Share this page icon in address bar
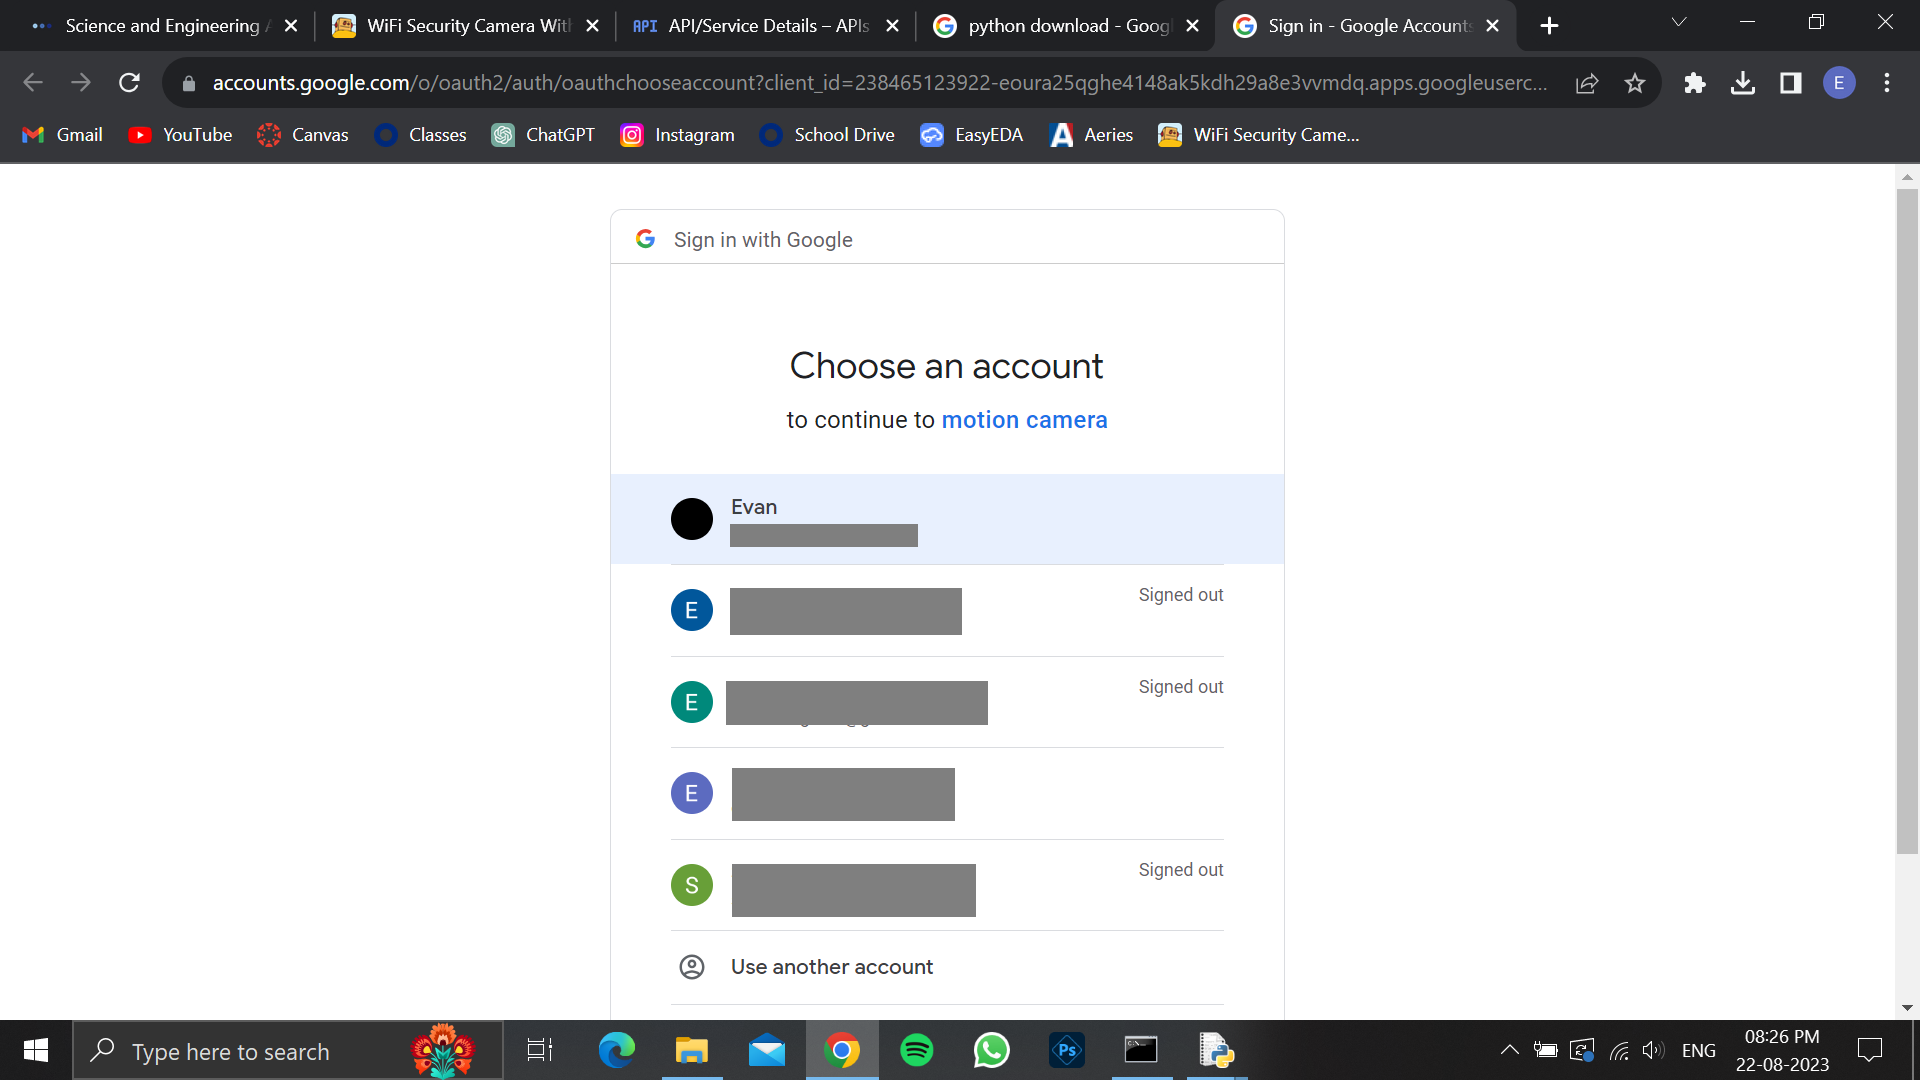The width and height of the screenshot is (1920, 1080). (1587, 83)
